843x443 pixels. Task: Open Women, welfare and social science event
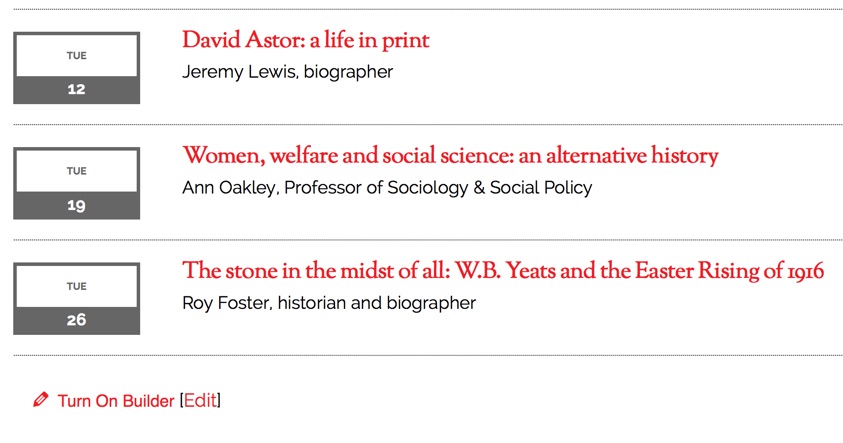pyautogui.click(x=450, y=156)
